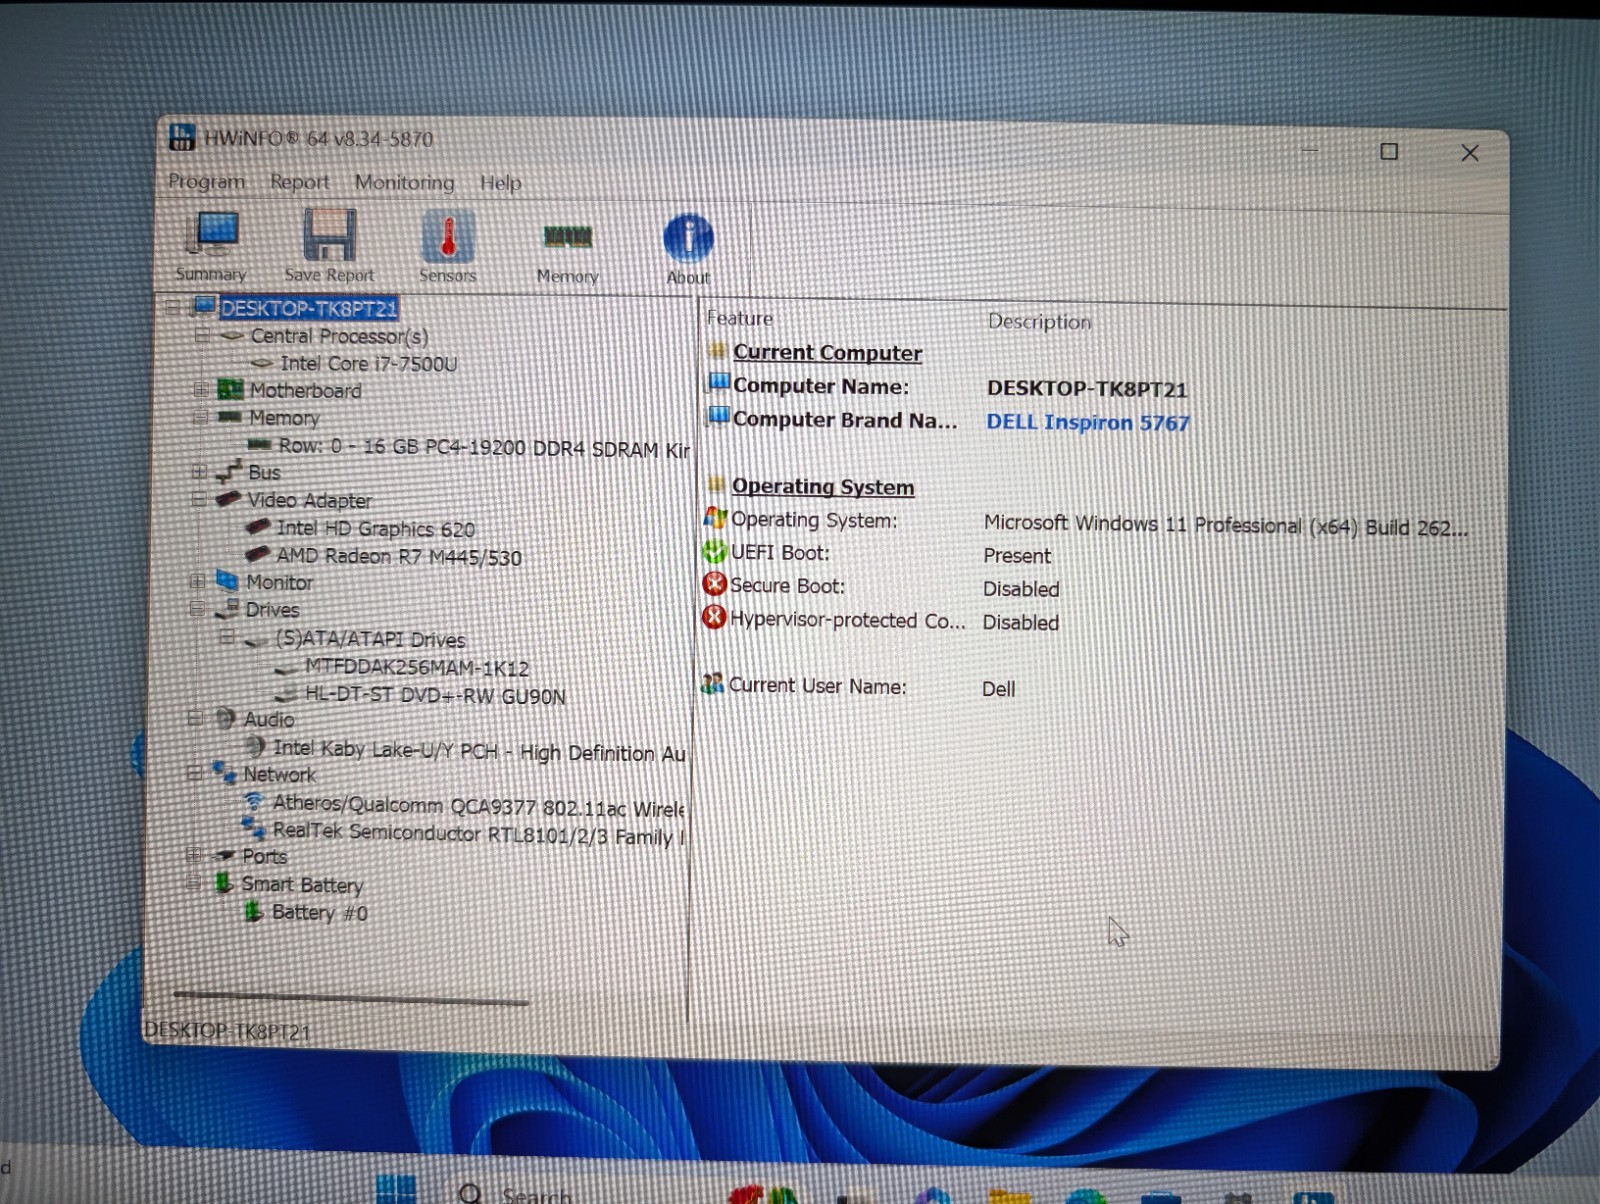The width and height of the screenshot is (1600, 1204).
Task: Click the Operating System Windows flag icon
Action: [715, 517]
